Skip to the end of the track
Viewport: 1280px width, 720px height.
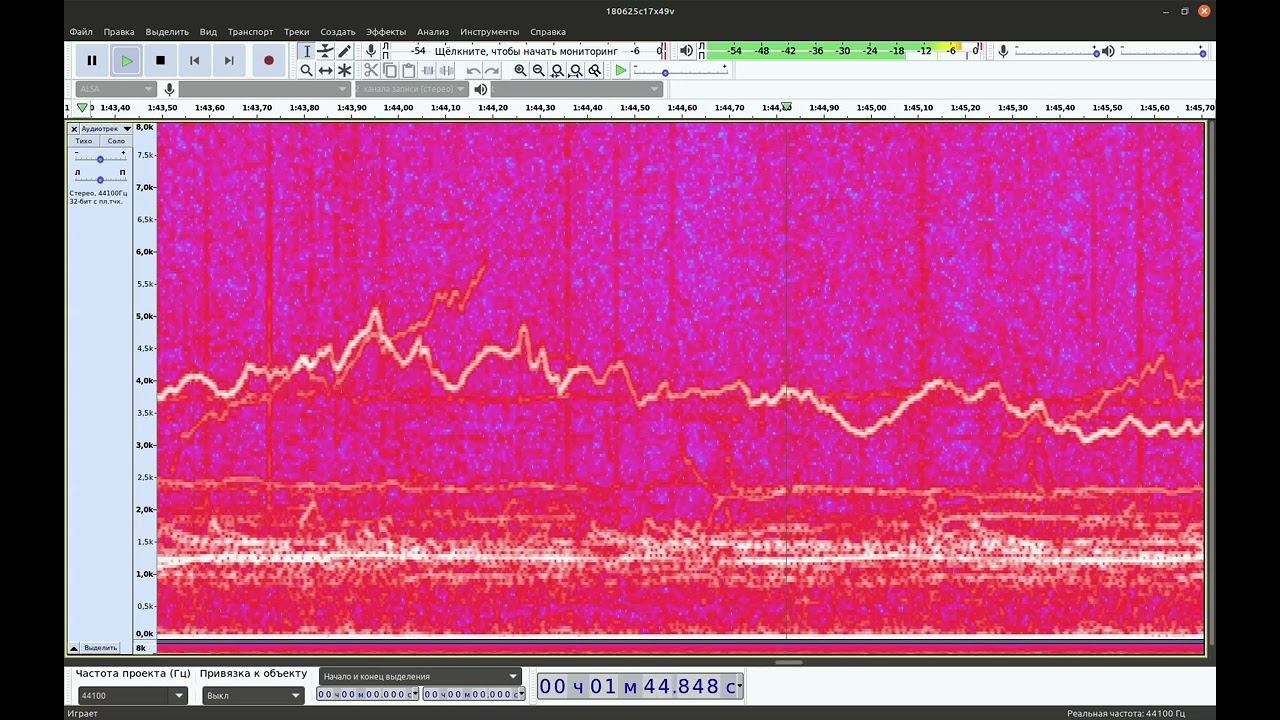tap(229, 60)
